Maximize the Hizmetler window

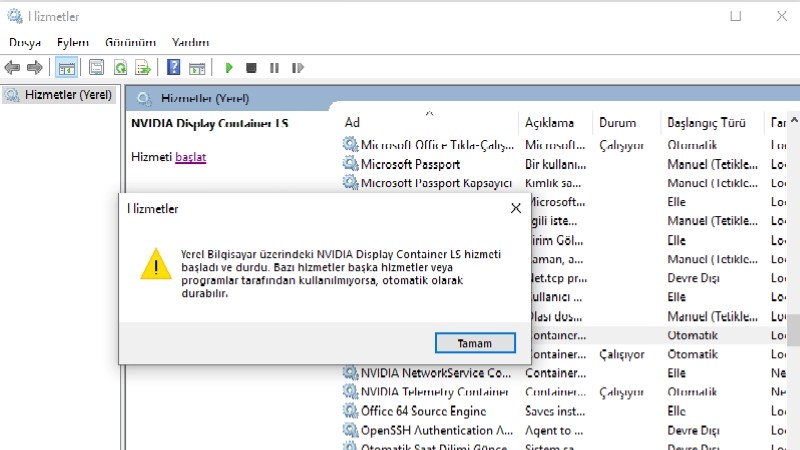tap(735, 16)
